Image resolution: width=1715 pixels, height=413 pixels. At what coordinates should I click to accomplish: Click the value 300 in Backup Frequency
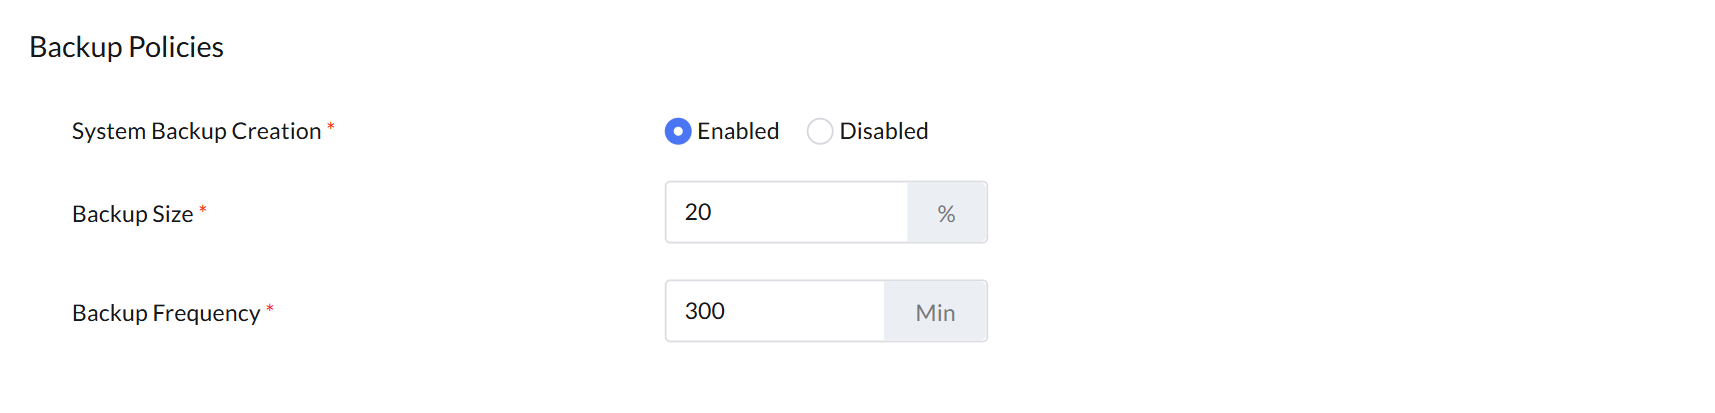(705, 311)
